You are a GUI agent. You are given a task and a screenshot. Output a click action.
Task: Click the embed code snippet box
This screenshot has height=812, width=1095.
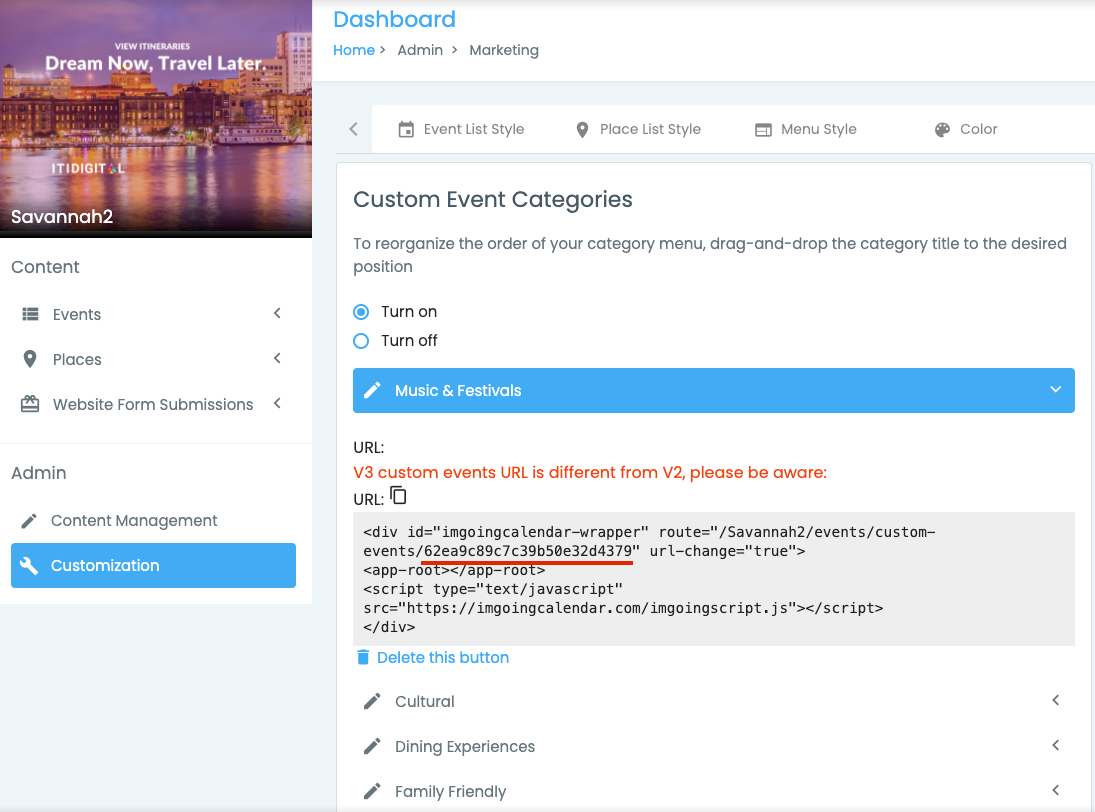click(714, 579)
